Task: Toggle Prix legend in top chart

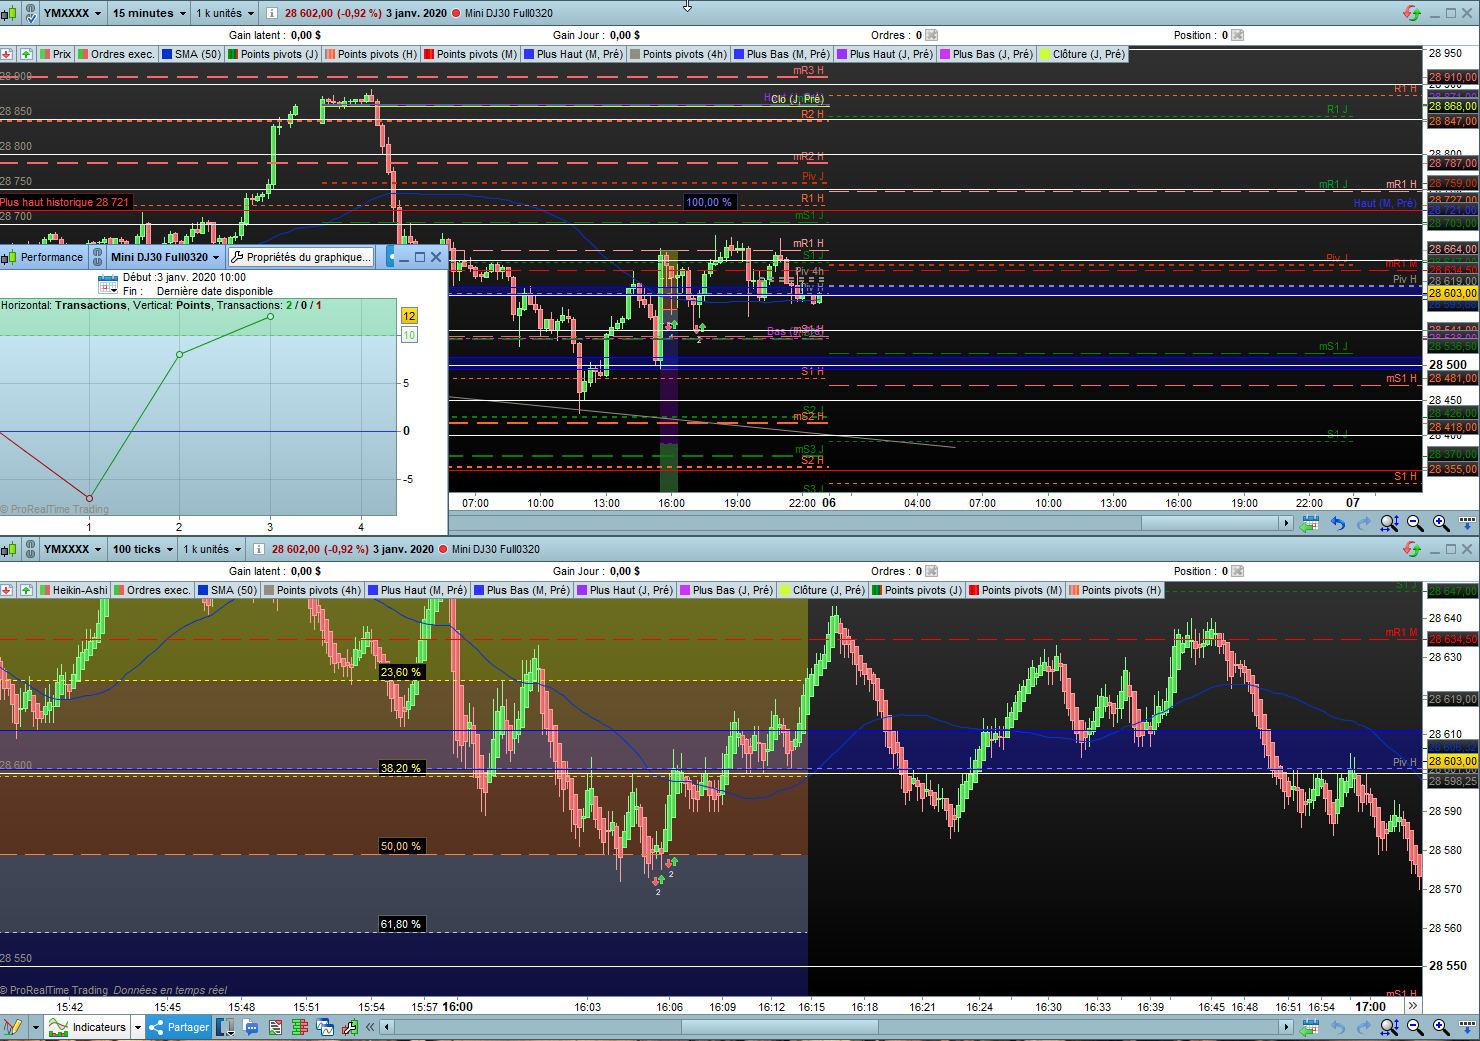Action: pos(55,54)
